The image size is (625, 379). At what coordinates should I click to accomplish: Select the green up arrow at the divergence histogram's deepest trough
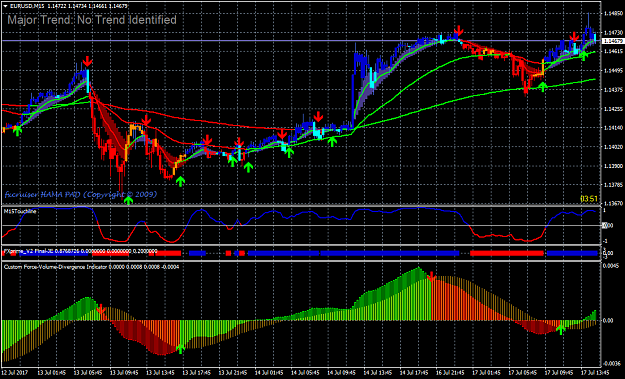pyautogui.click(x=181, y=349)
